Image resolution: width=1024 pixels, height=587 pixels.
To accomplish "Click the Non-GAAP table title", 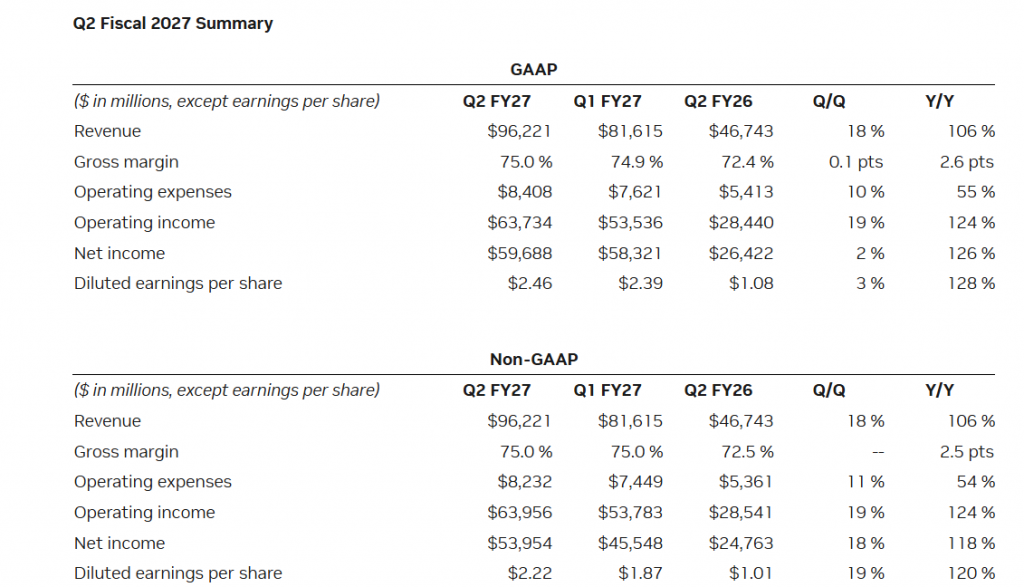I will pyautogui.click(x=534, y=359).
